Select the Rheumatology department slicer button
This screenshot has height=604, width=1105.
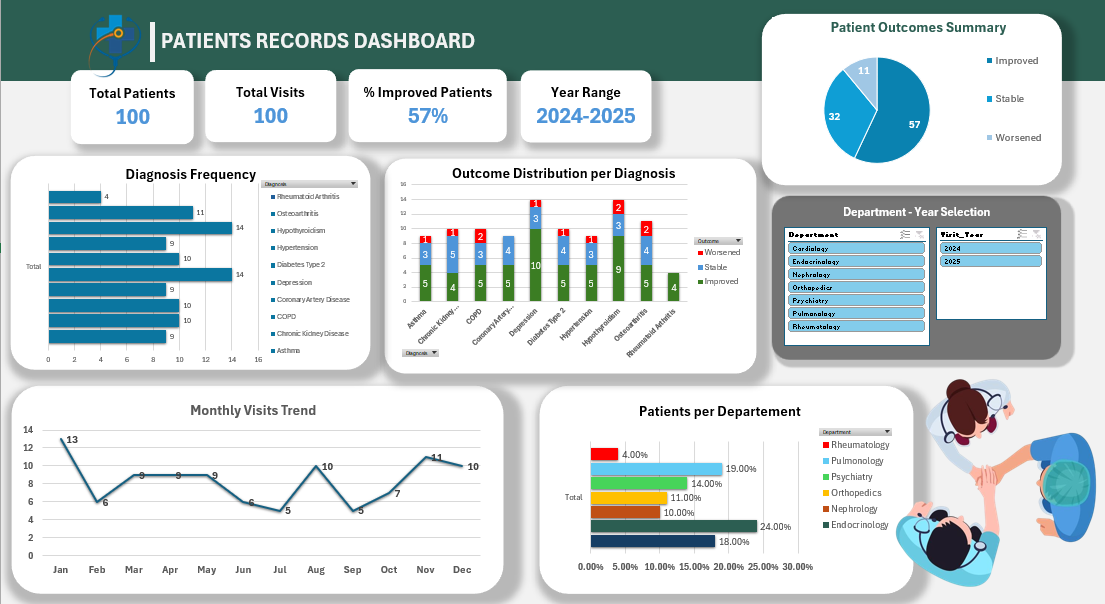point(855,326)
